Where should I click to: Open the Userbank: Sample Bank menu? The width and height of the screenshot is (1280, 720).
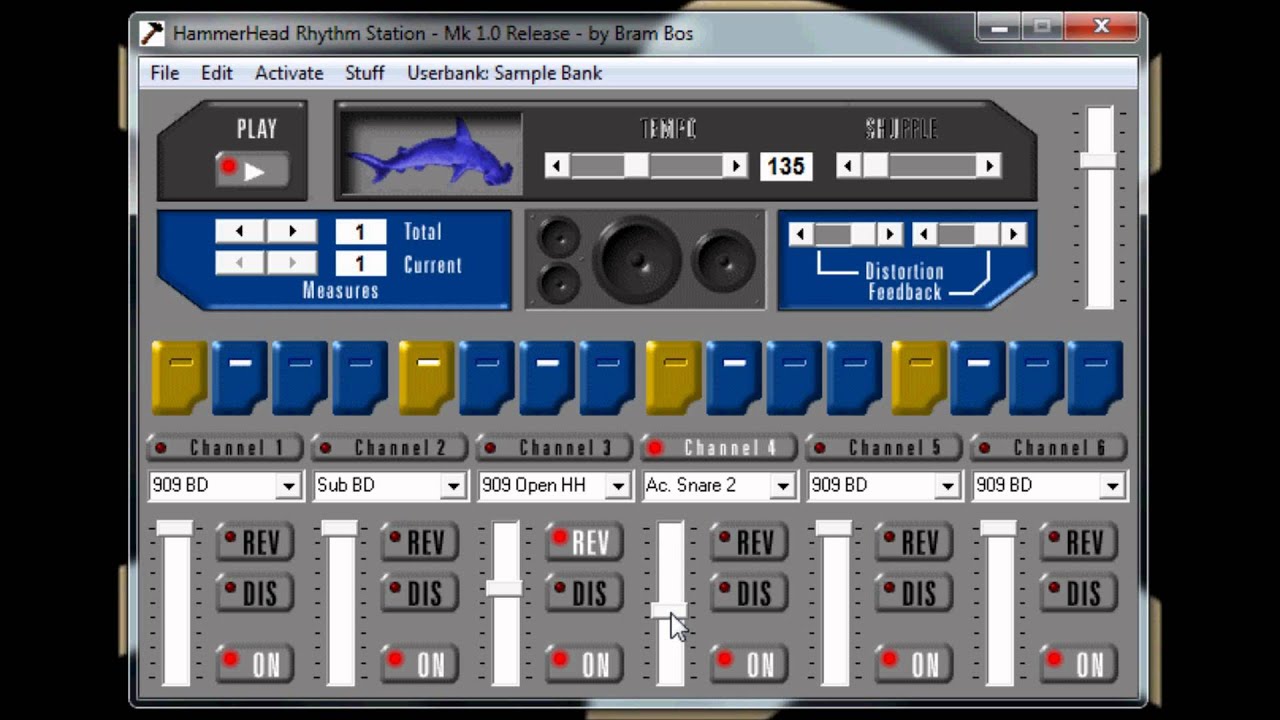click(504, 73)
